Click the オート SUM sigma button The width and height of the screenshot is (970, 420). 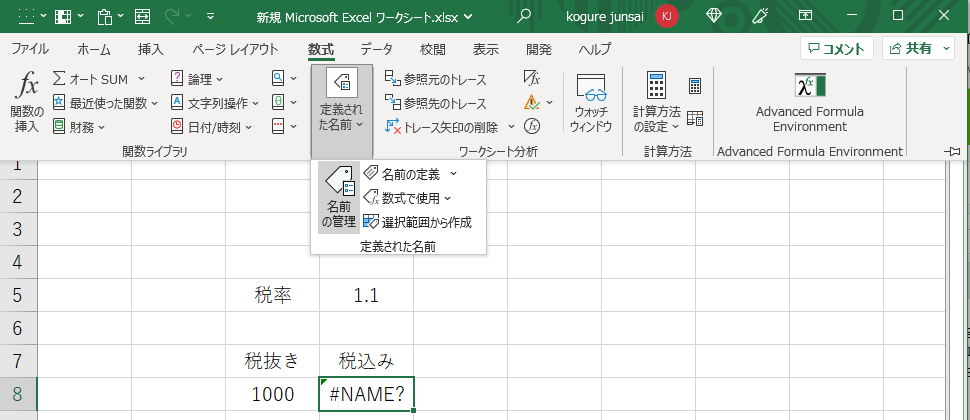90,79
